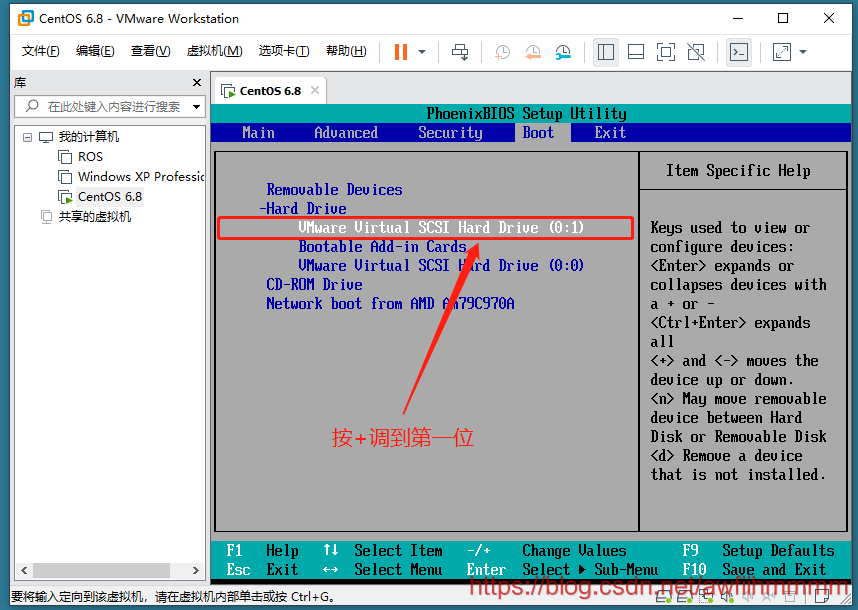858x610 pixels.
Task: Open the 查看(V) menu
Action: 150,51
